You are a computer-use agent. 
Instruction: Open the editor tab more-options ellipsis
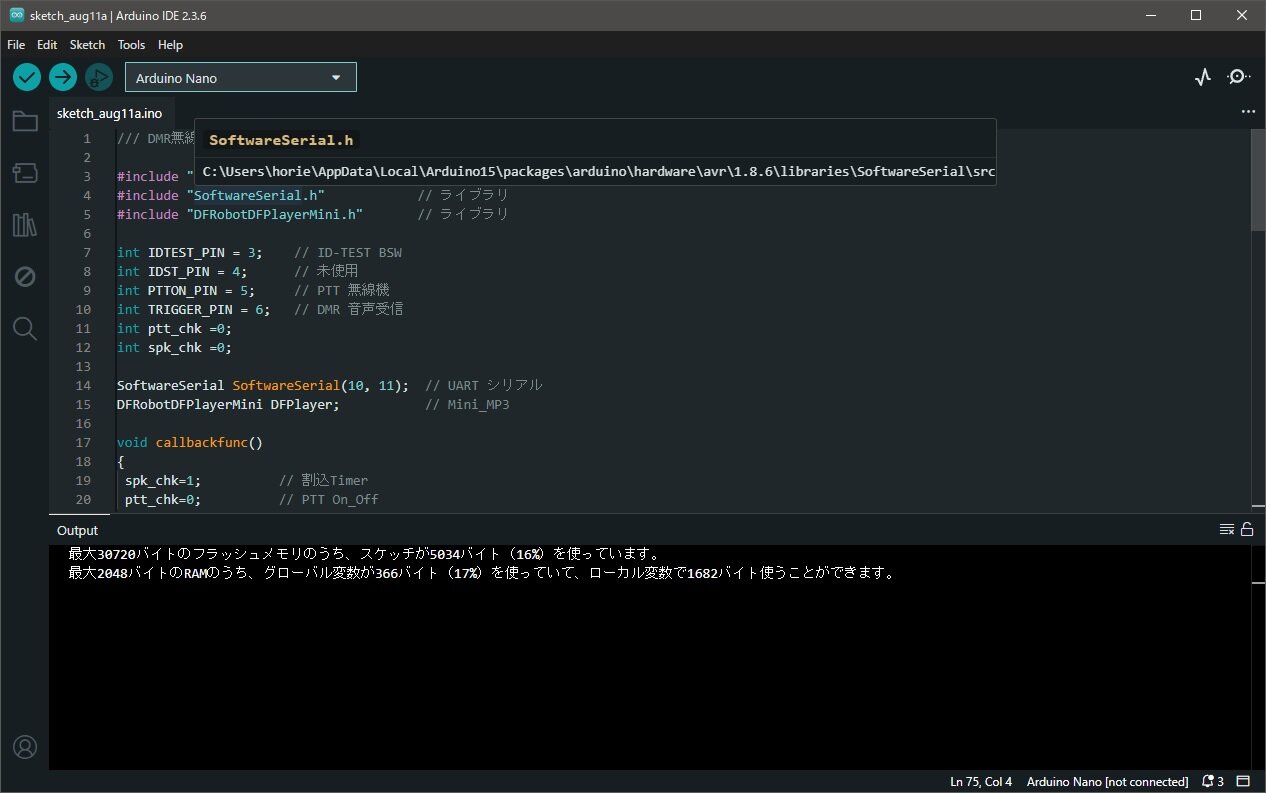click(x=1247, y=113)
